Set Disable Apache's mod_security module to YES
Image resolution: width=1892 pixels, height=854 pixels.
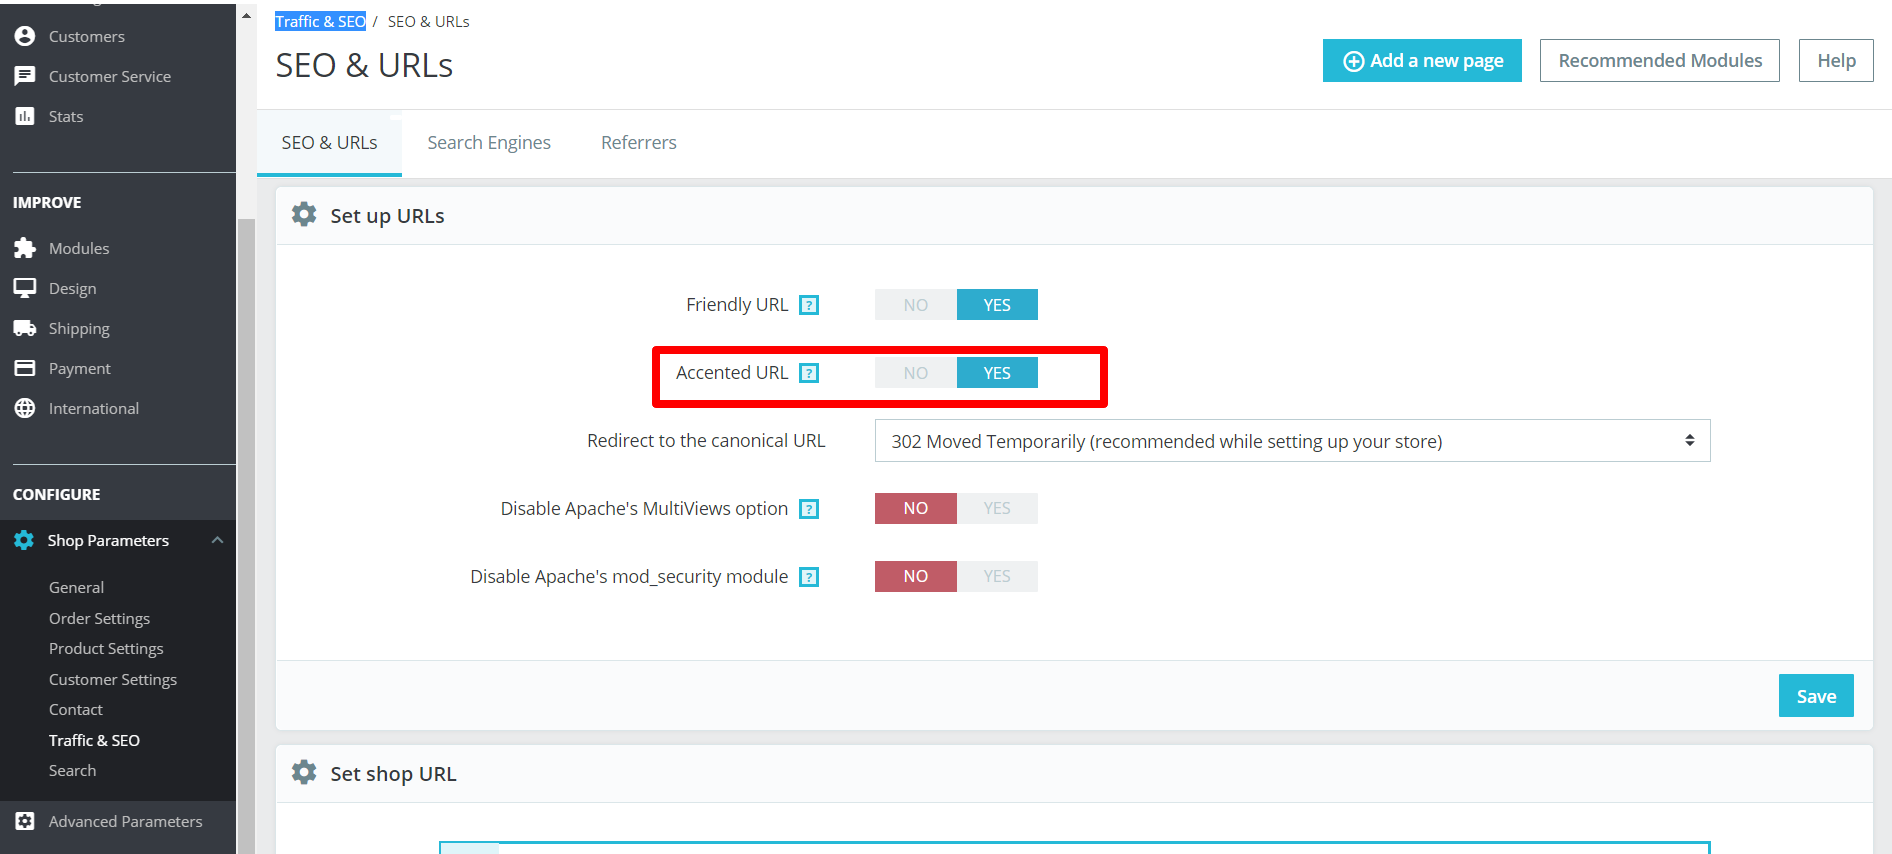coord(997,576)
